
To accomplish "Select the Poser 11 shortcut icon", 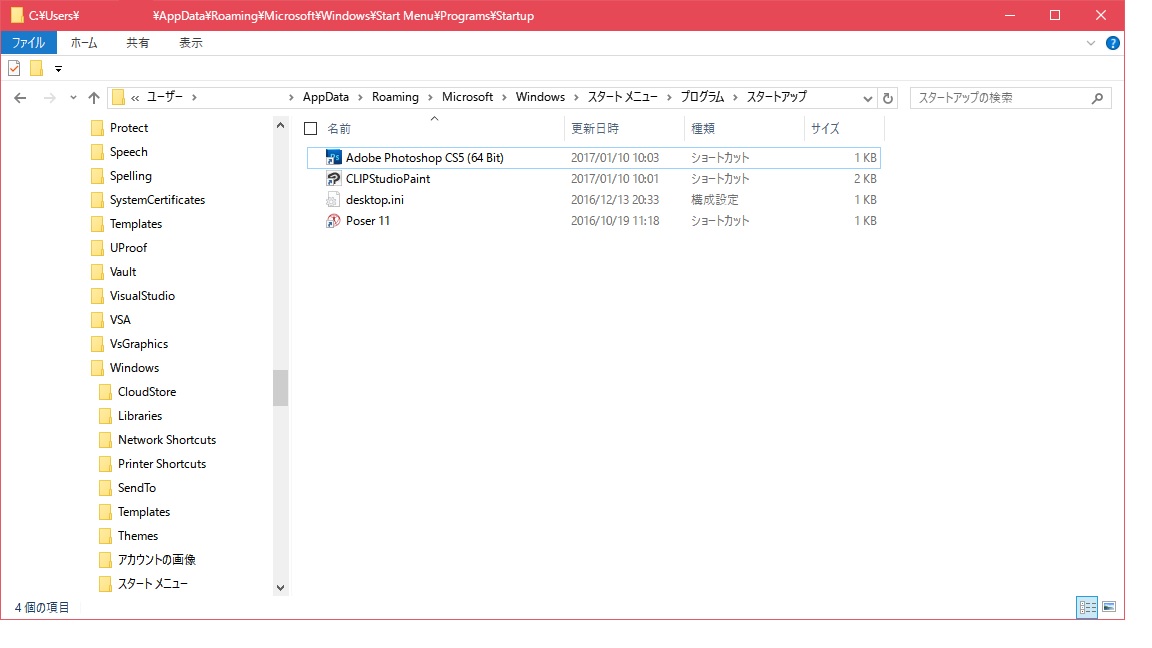I will [333, 220].
